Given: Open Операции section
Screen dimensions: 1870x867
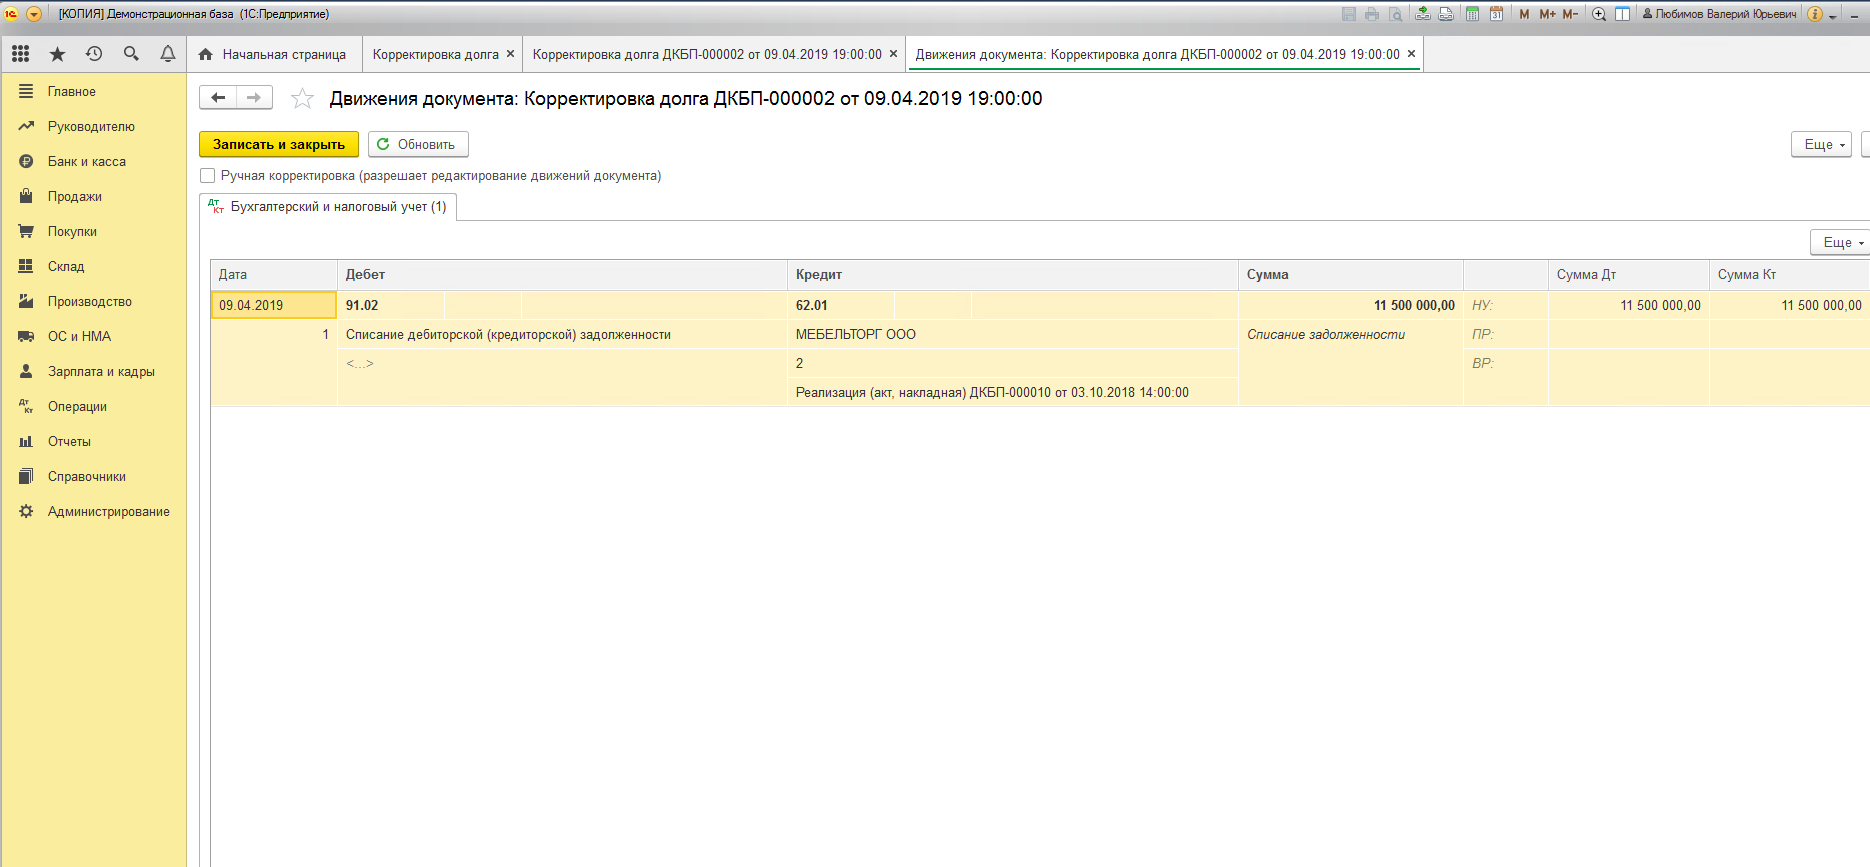Looking at the screenshot, I should pos(93,406).
